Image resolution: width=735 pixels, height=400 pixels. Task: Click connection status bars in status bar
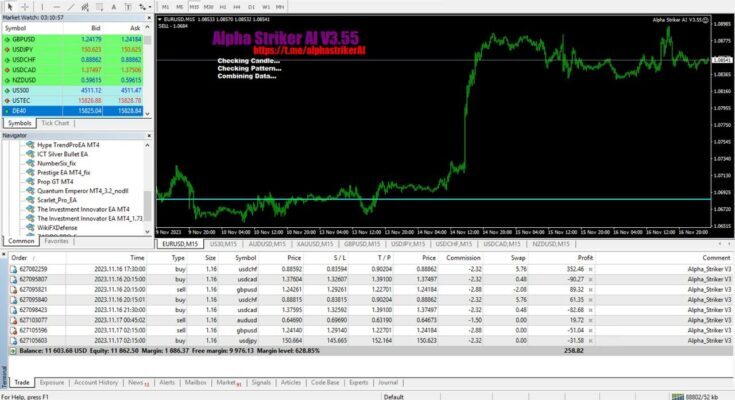point(678,397)
